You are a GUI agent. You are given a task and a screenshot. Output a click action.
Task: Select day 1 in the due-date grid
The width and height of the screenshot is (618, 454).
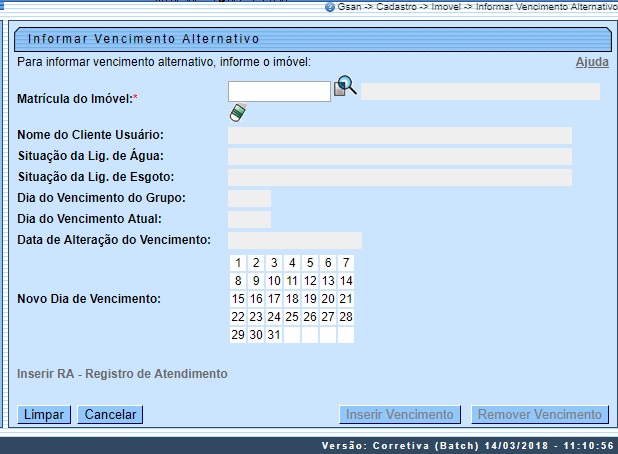pos(238,263)
